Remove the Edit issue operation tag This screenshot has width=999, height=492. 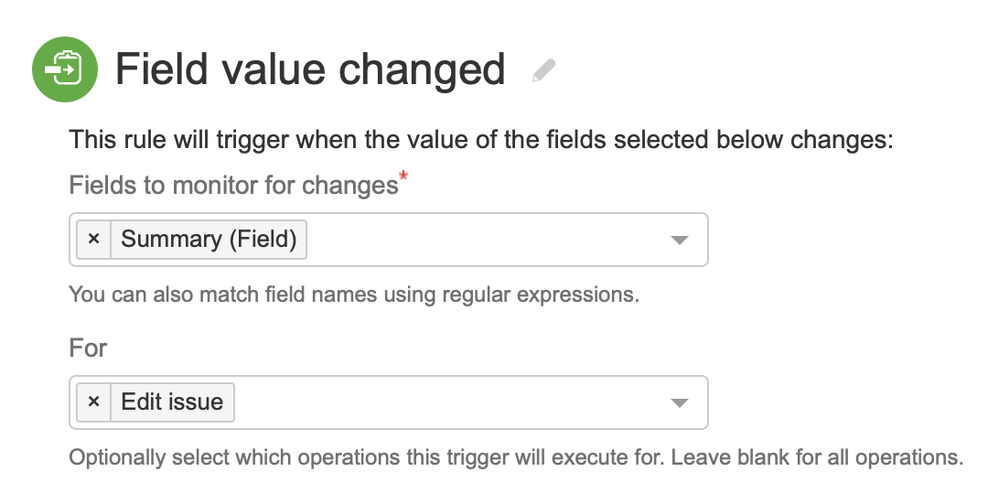(94, 402)
